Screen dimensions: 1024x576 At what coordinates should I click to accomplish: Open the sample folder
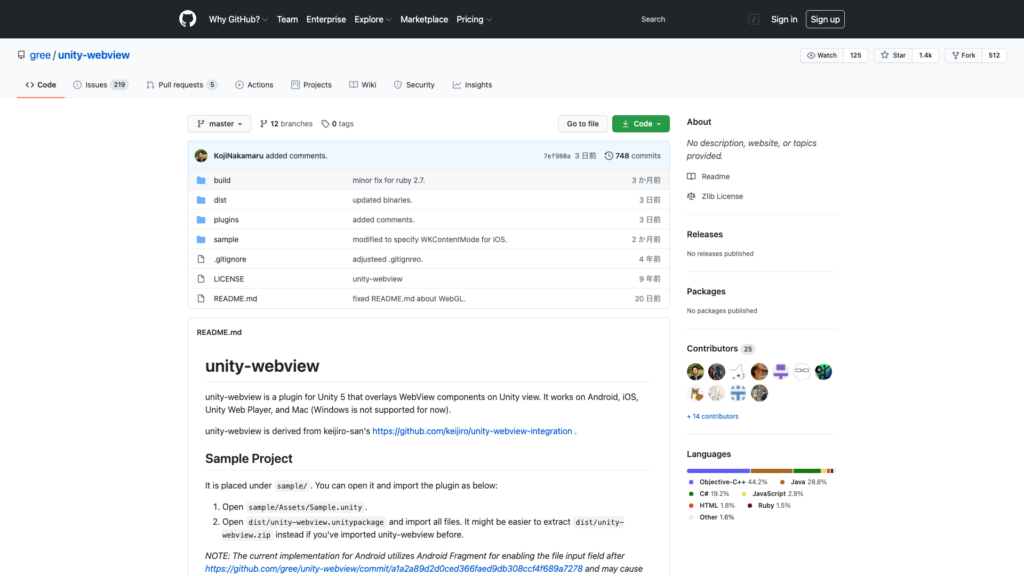[225, 239]
